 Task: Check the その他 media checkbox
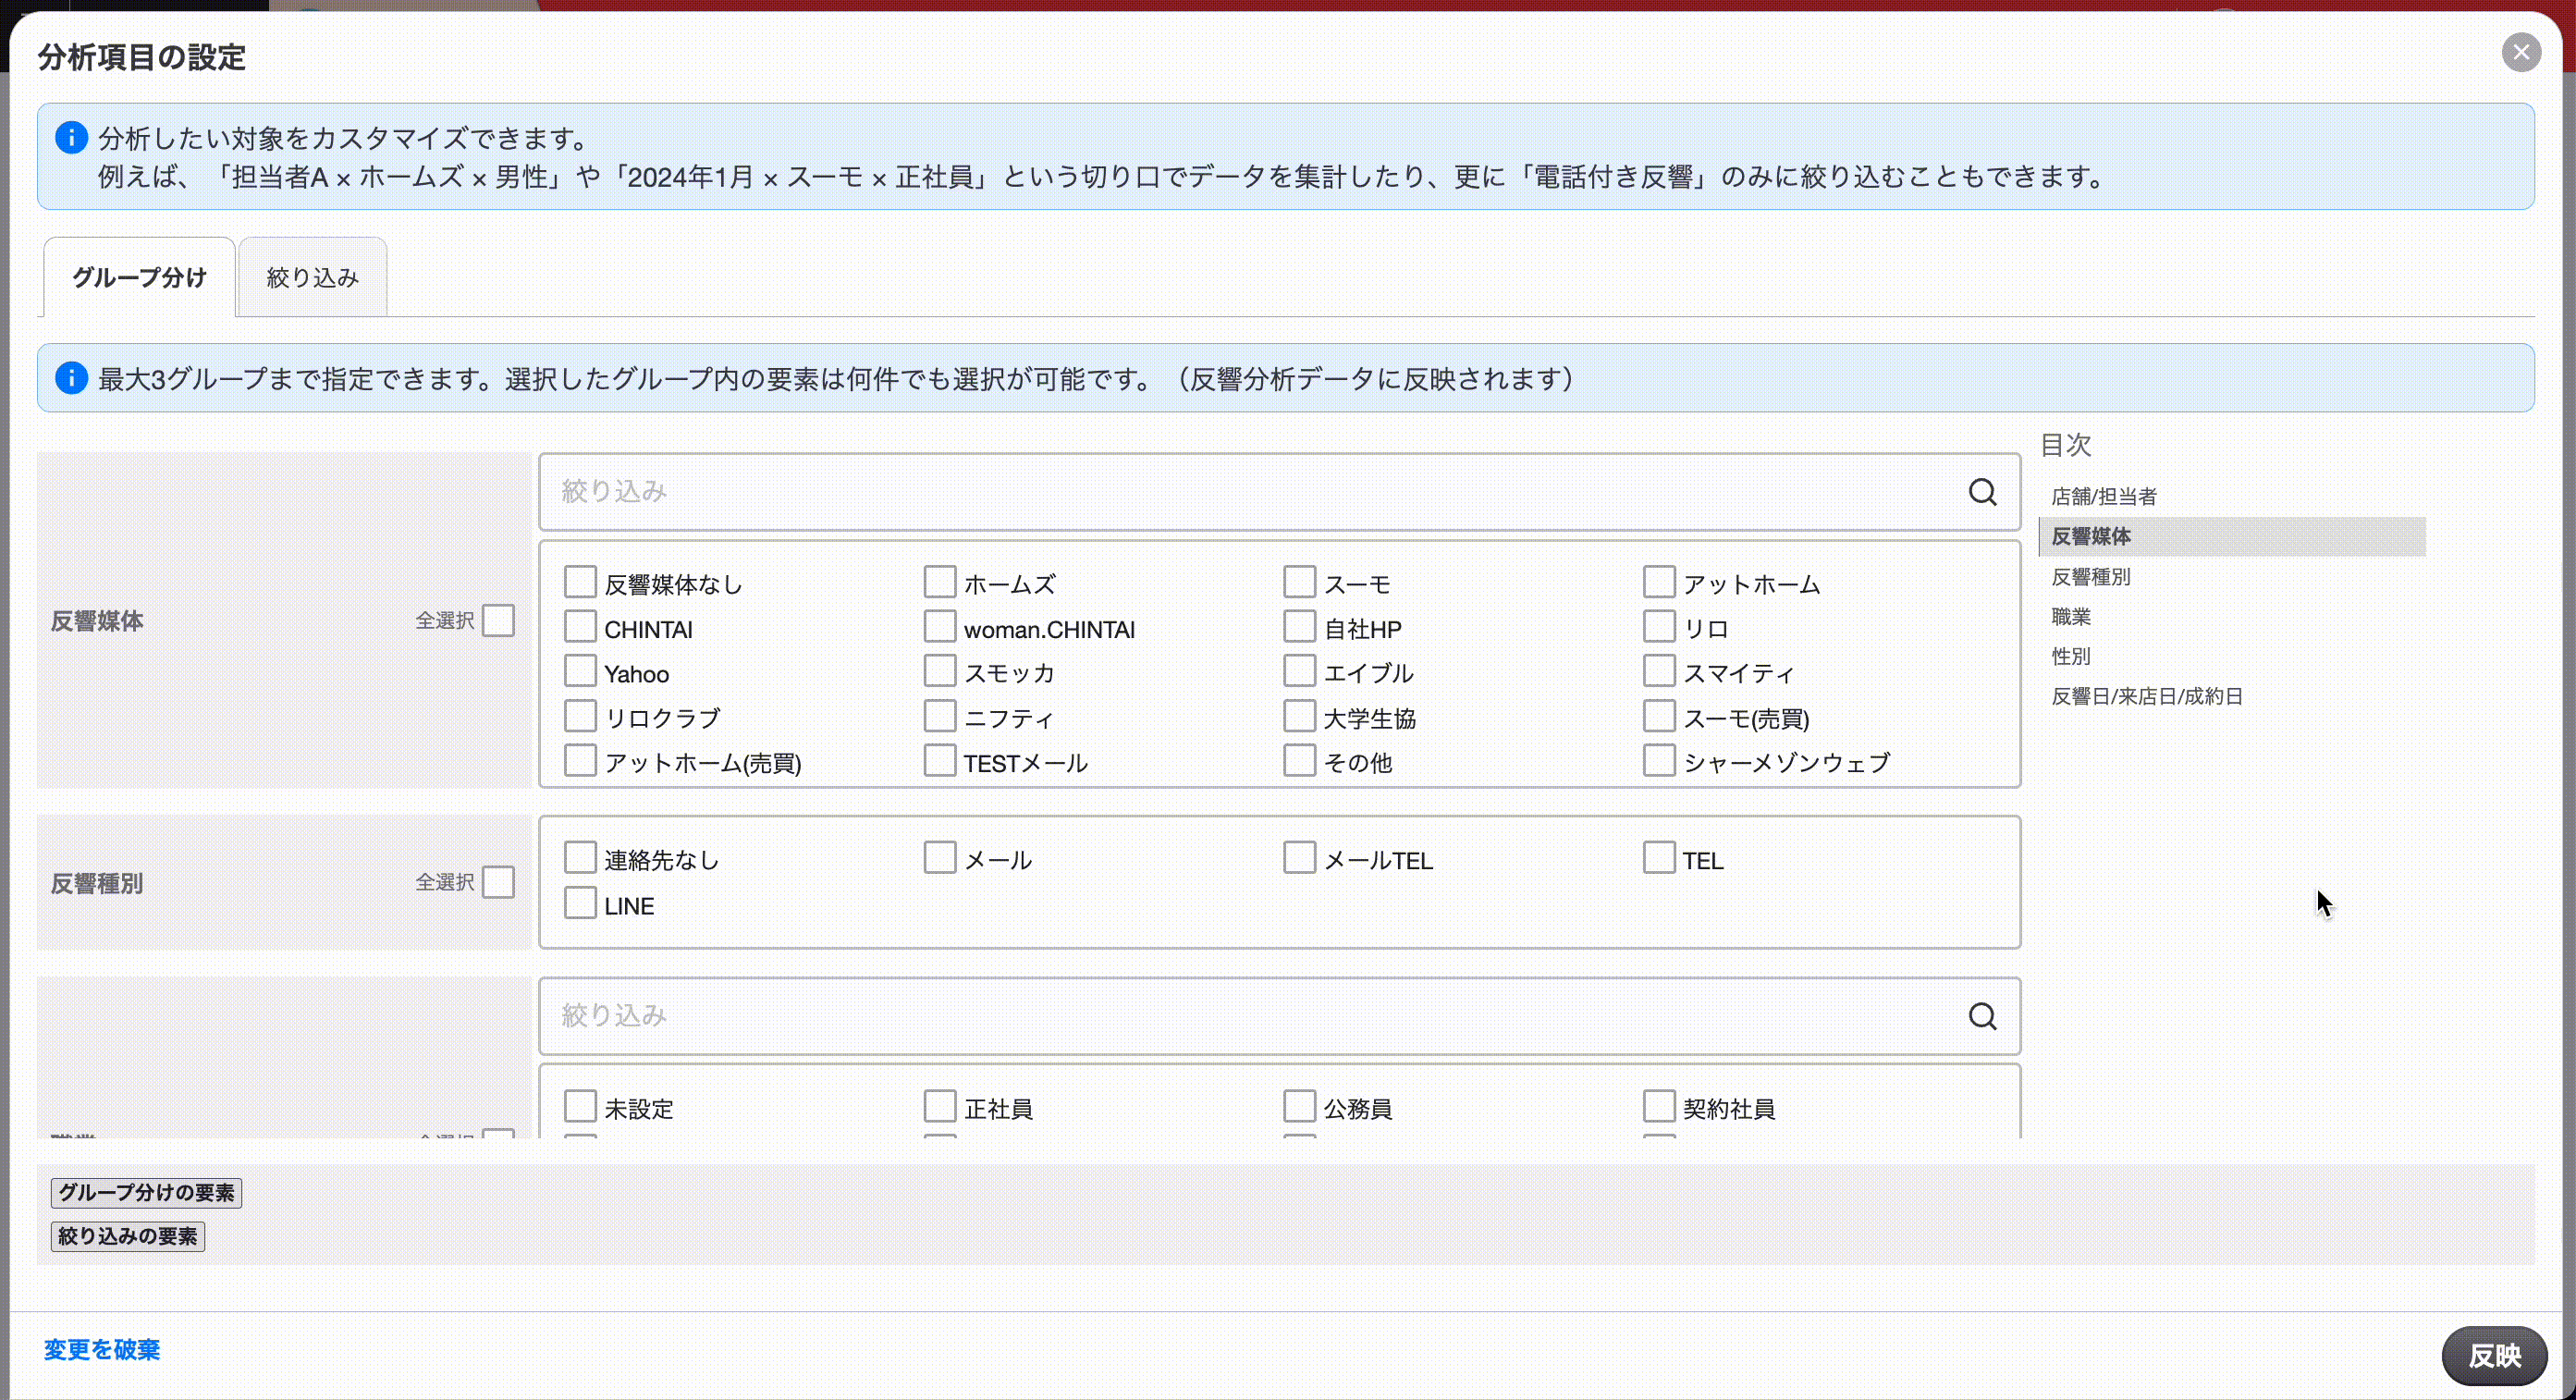tap(1299, 761)
